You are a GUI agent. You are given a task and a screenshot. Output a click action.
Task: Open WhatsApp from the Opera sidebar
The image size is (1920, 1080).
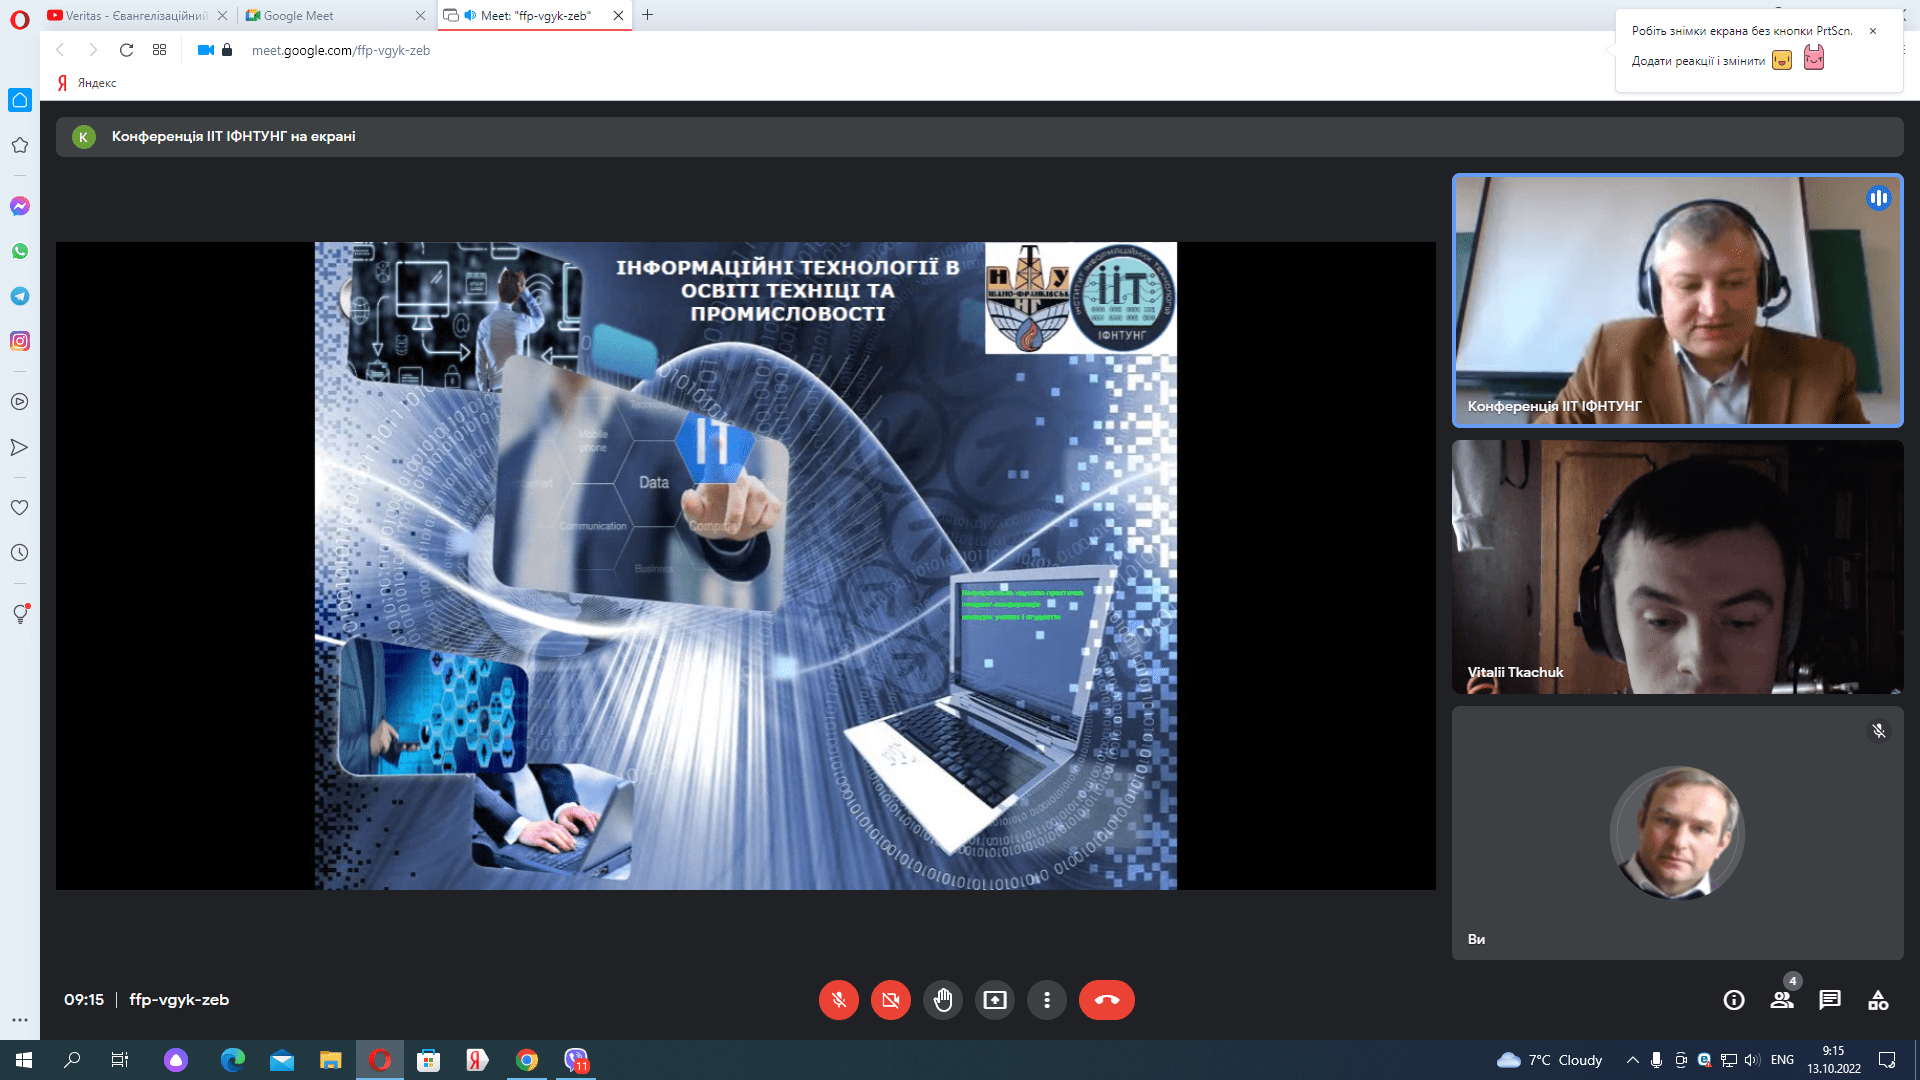pyautogui.click(x=20, y=251)
